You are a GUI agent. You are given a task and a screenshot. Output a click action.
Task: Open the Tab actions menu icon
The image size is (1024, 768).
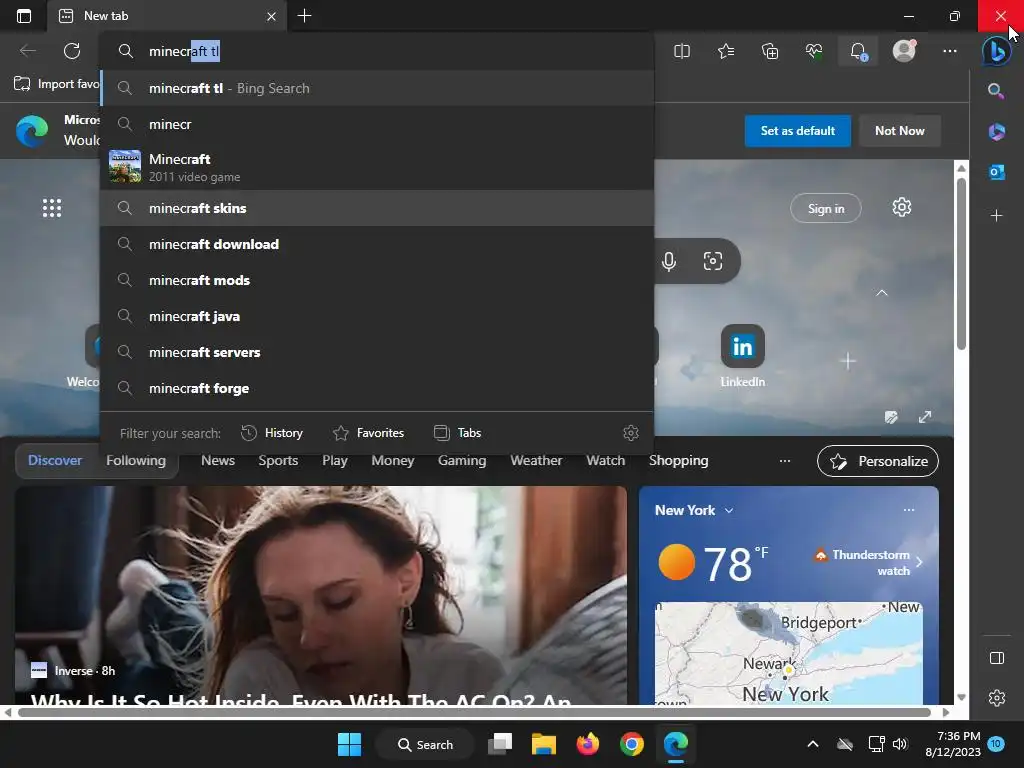(24, 16)
